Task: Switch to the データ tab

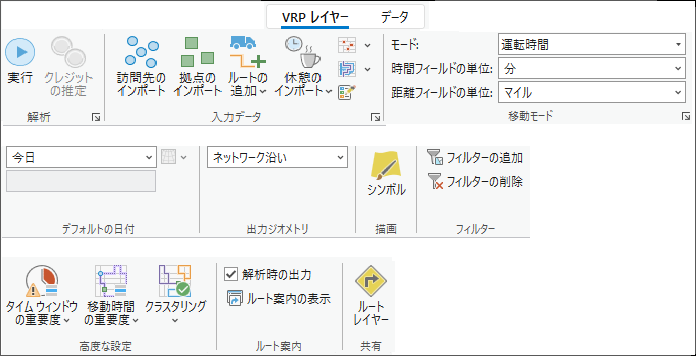Action: coord(394,17)
